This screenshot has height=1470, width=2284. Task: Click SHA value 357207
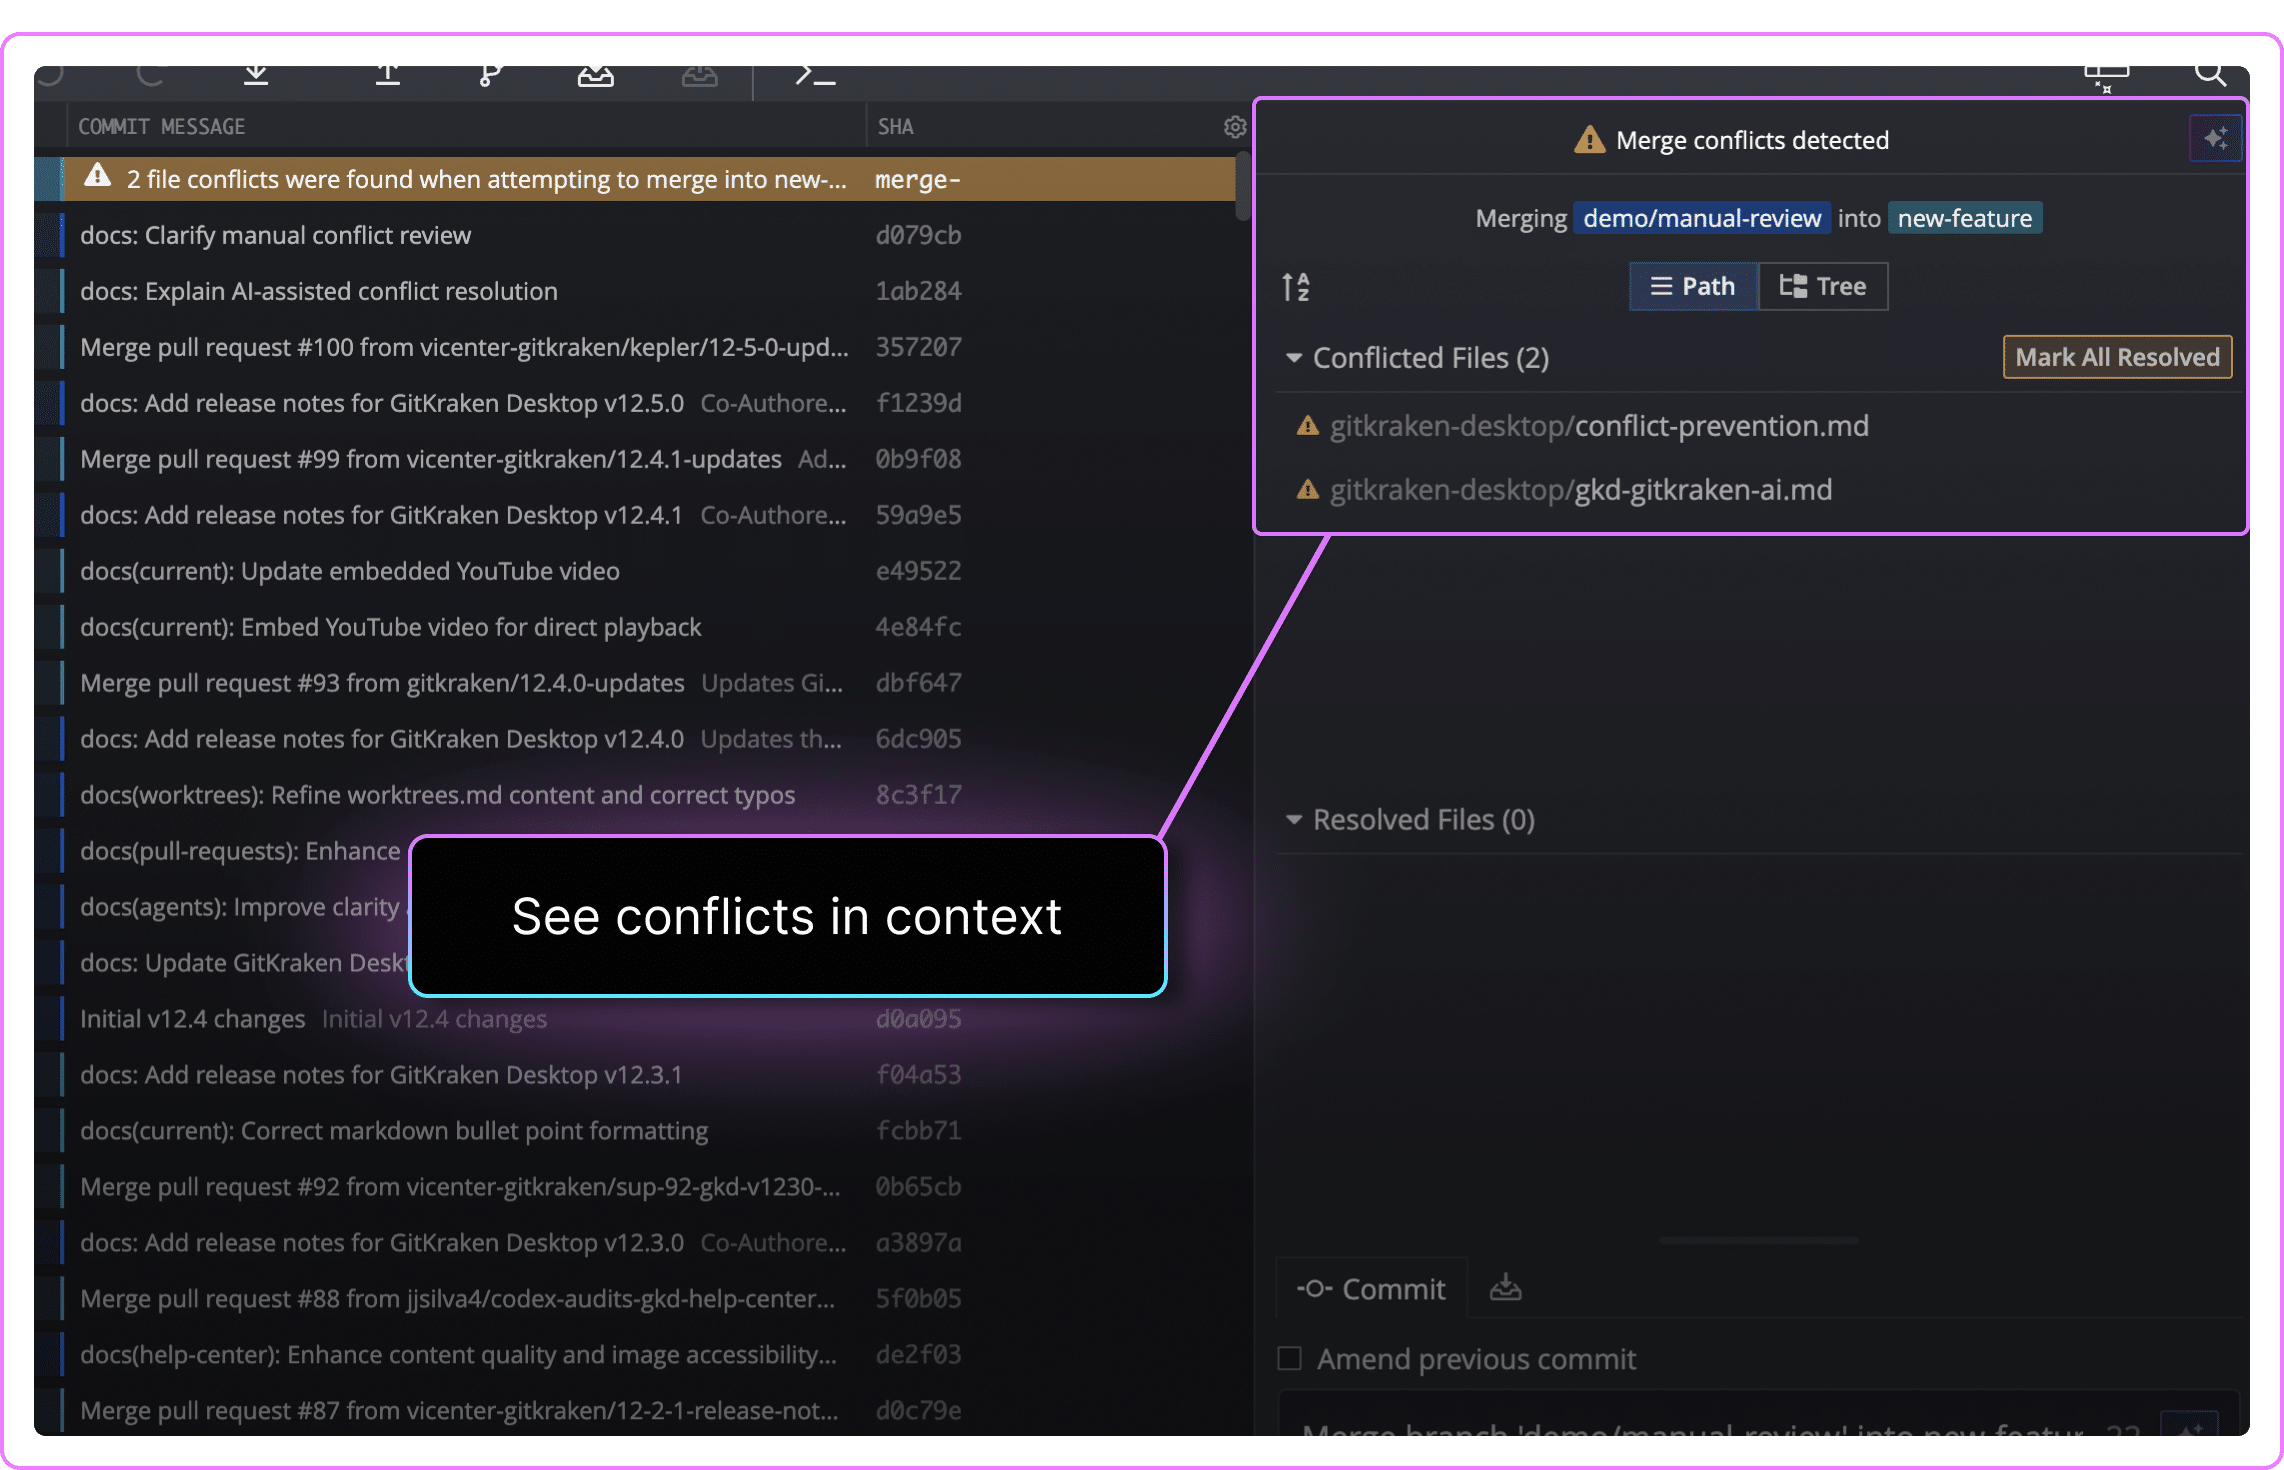click(918, 347)
